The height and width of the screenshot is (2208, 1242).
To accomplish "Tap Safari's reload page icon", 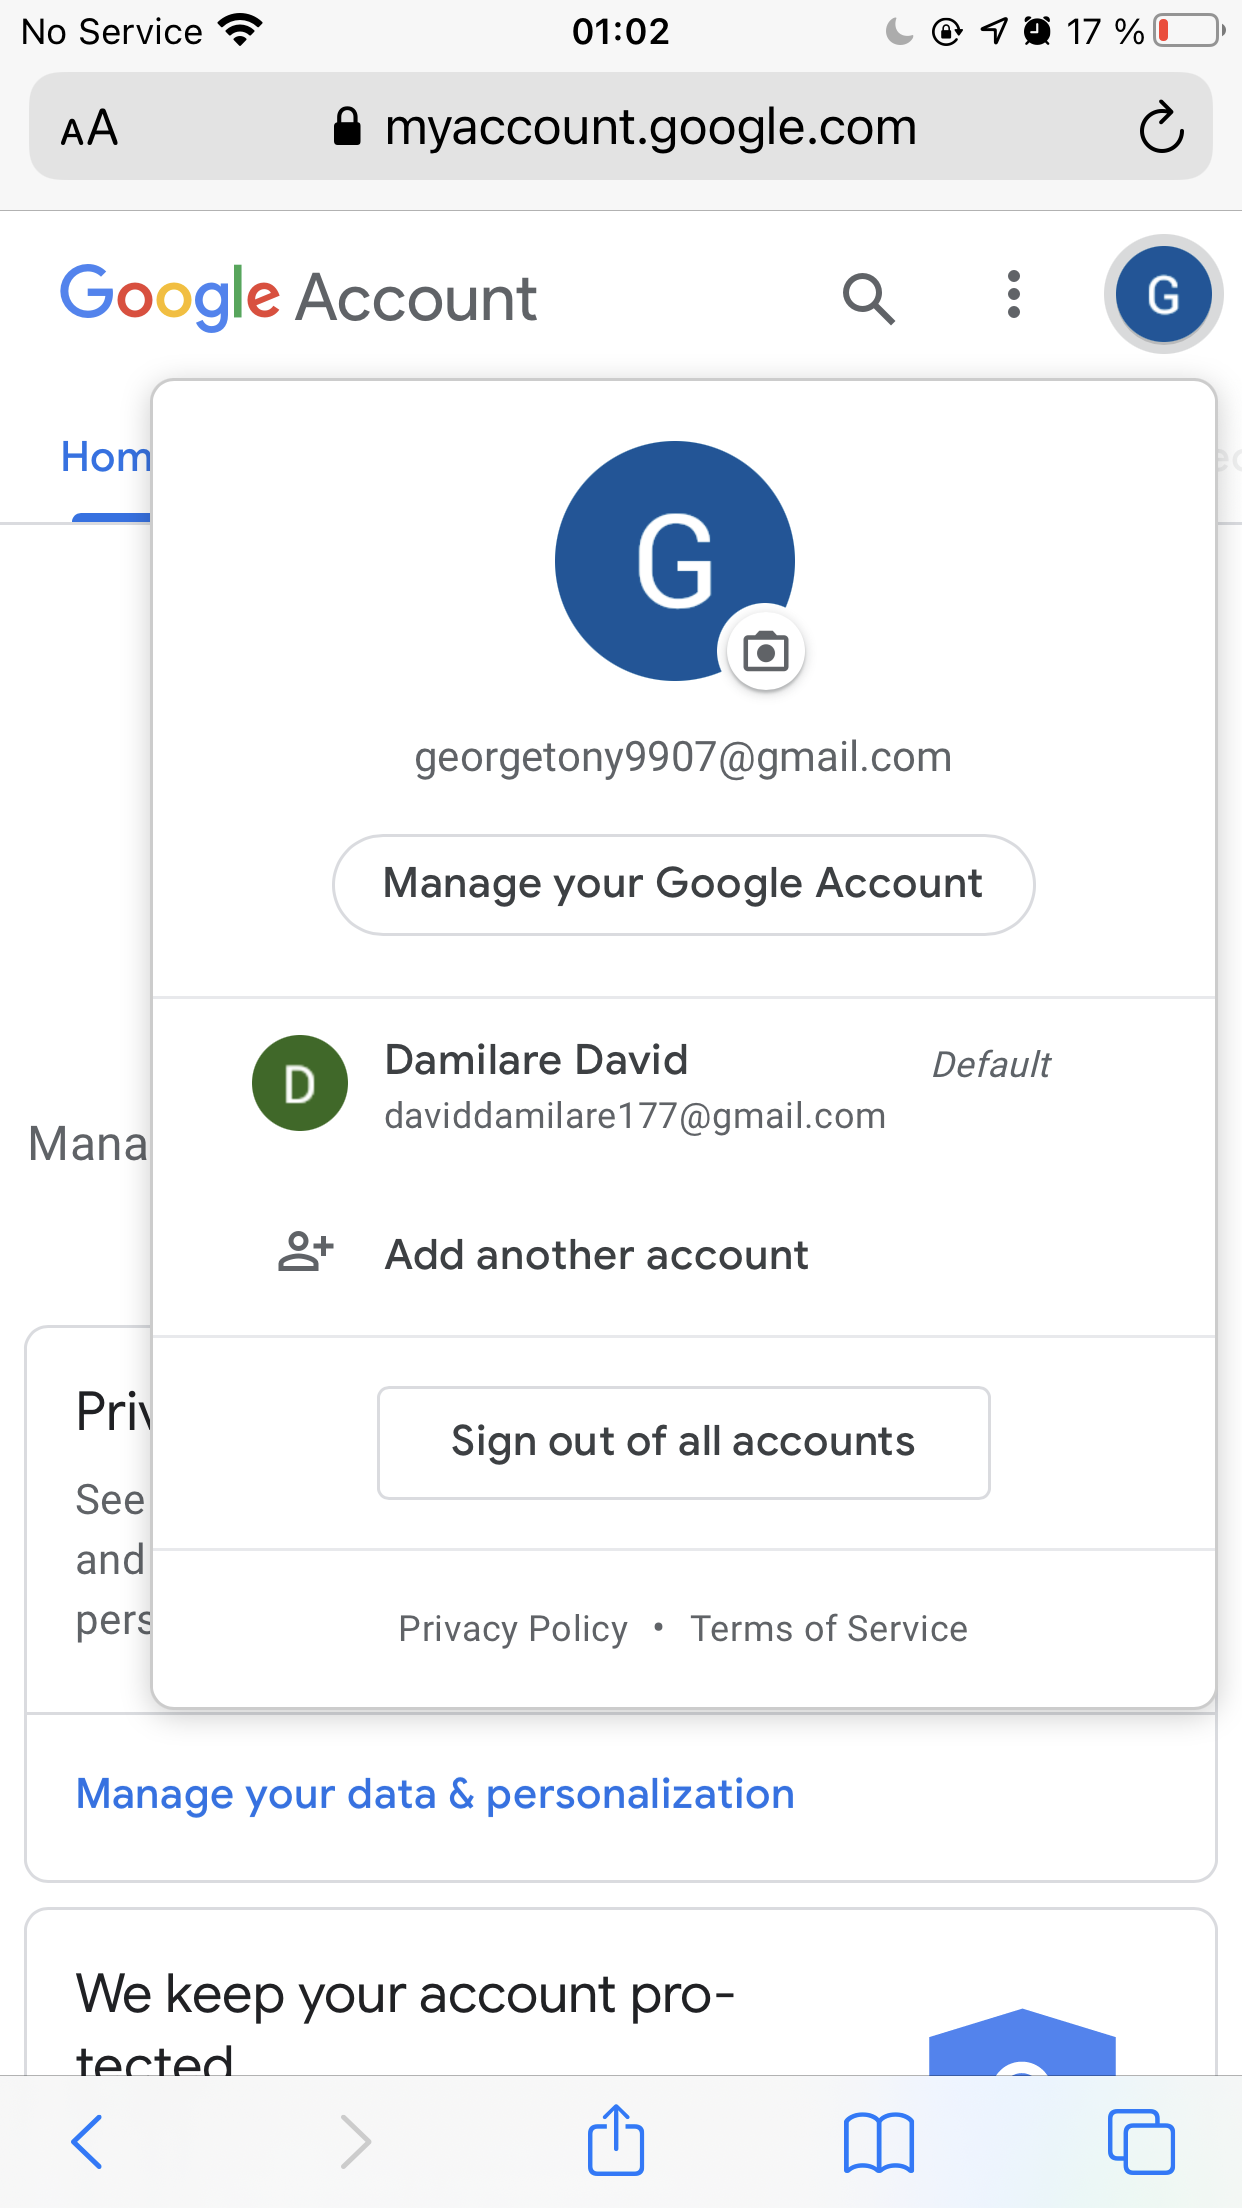I will (x=1161, y=128).
